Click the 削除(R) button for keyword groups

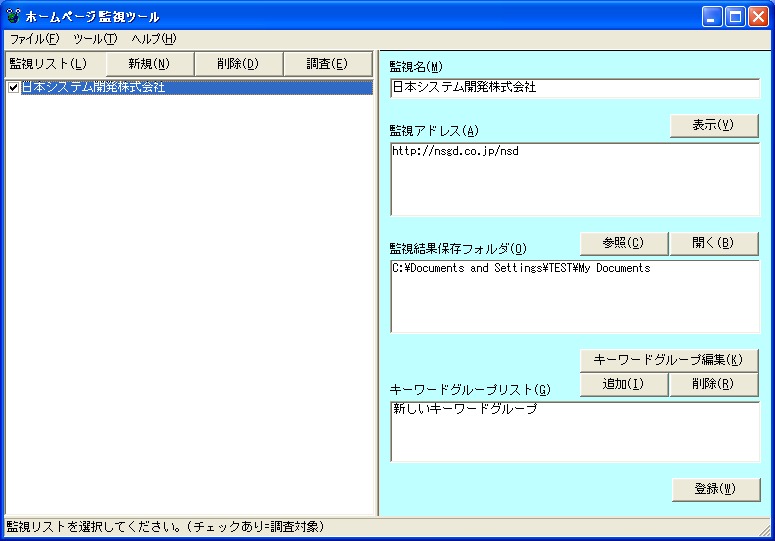click(x=714, y=384)
